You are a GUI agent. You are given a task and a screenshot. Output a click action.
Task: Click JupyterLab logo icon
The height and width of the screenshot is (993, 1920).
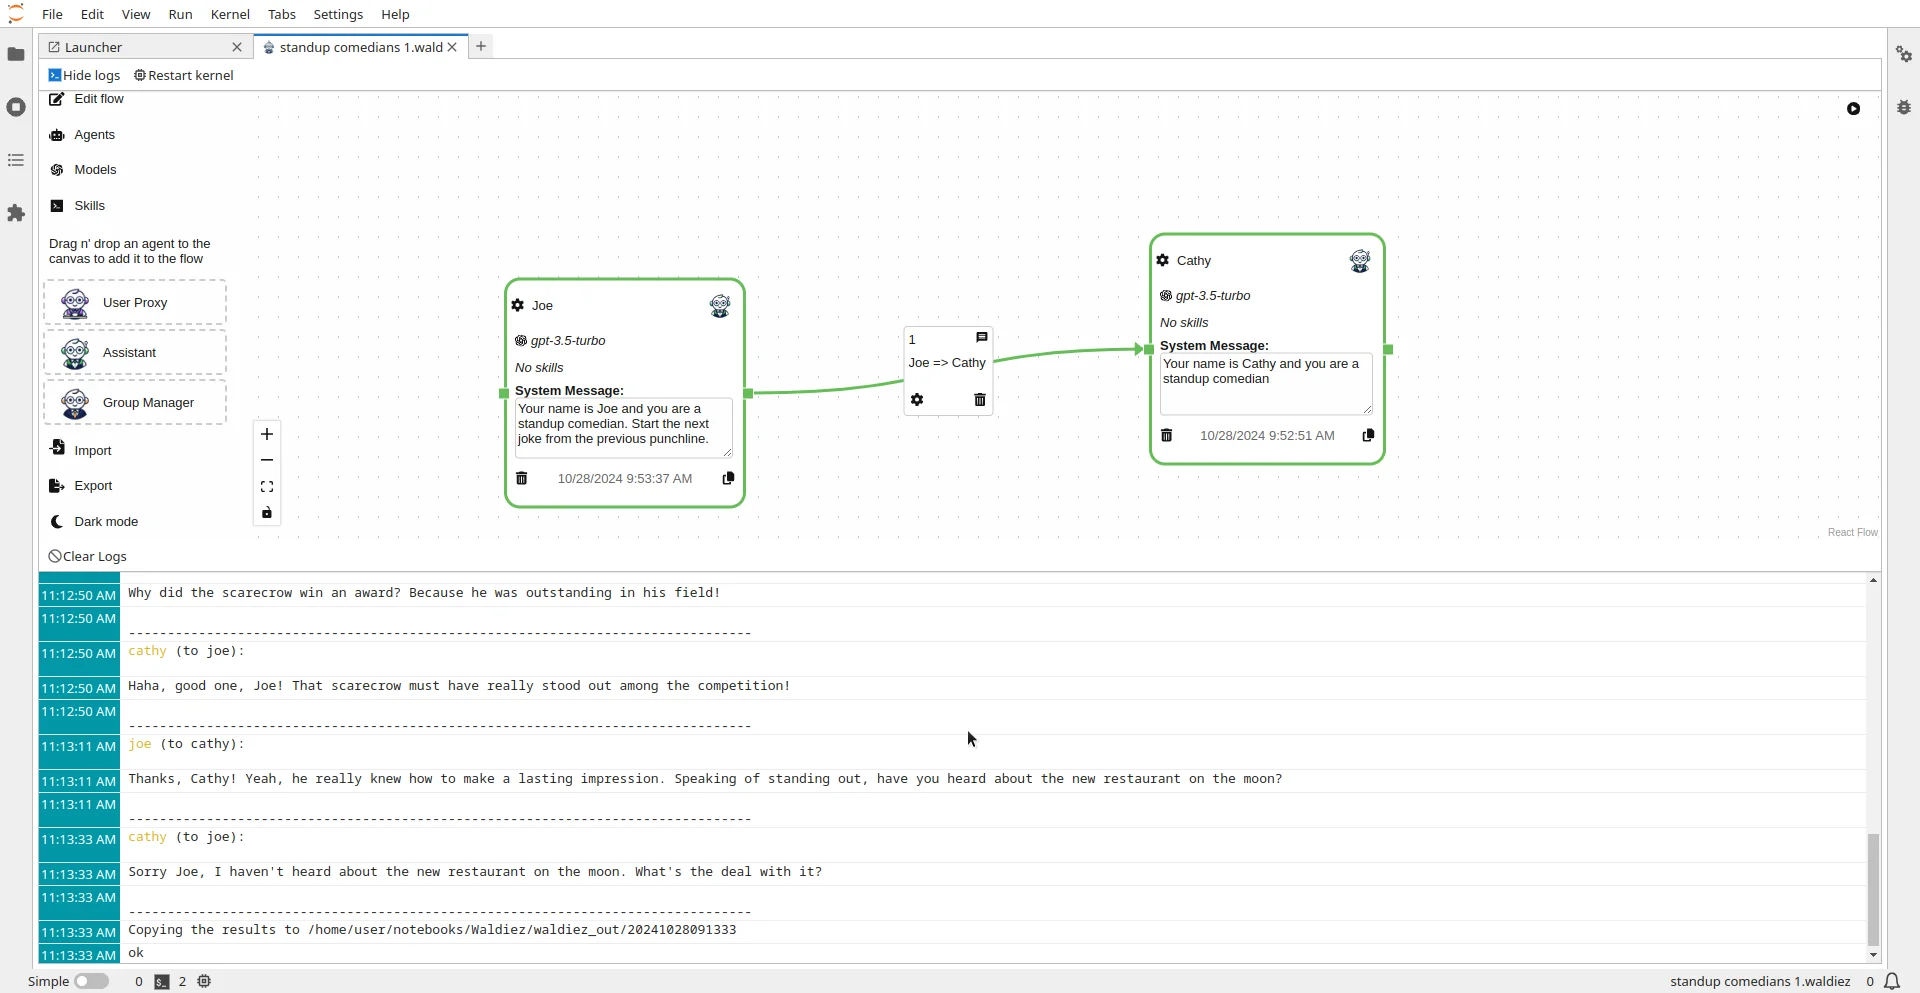(x=16, y=14)
